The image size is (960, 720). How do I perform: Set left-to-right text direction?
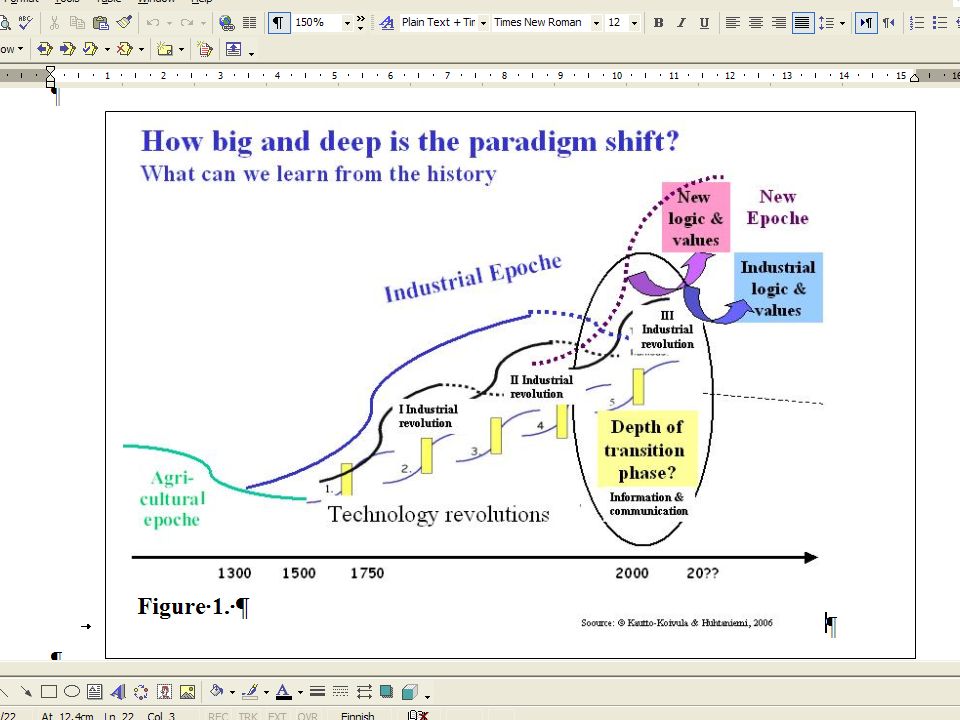(866, 23)
